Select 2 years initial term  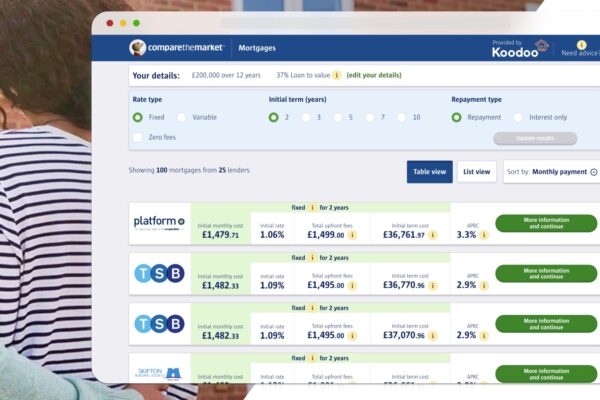(273, 117)
